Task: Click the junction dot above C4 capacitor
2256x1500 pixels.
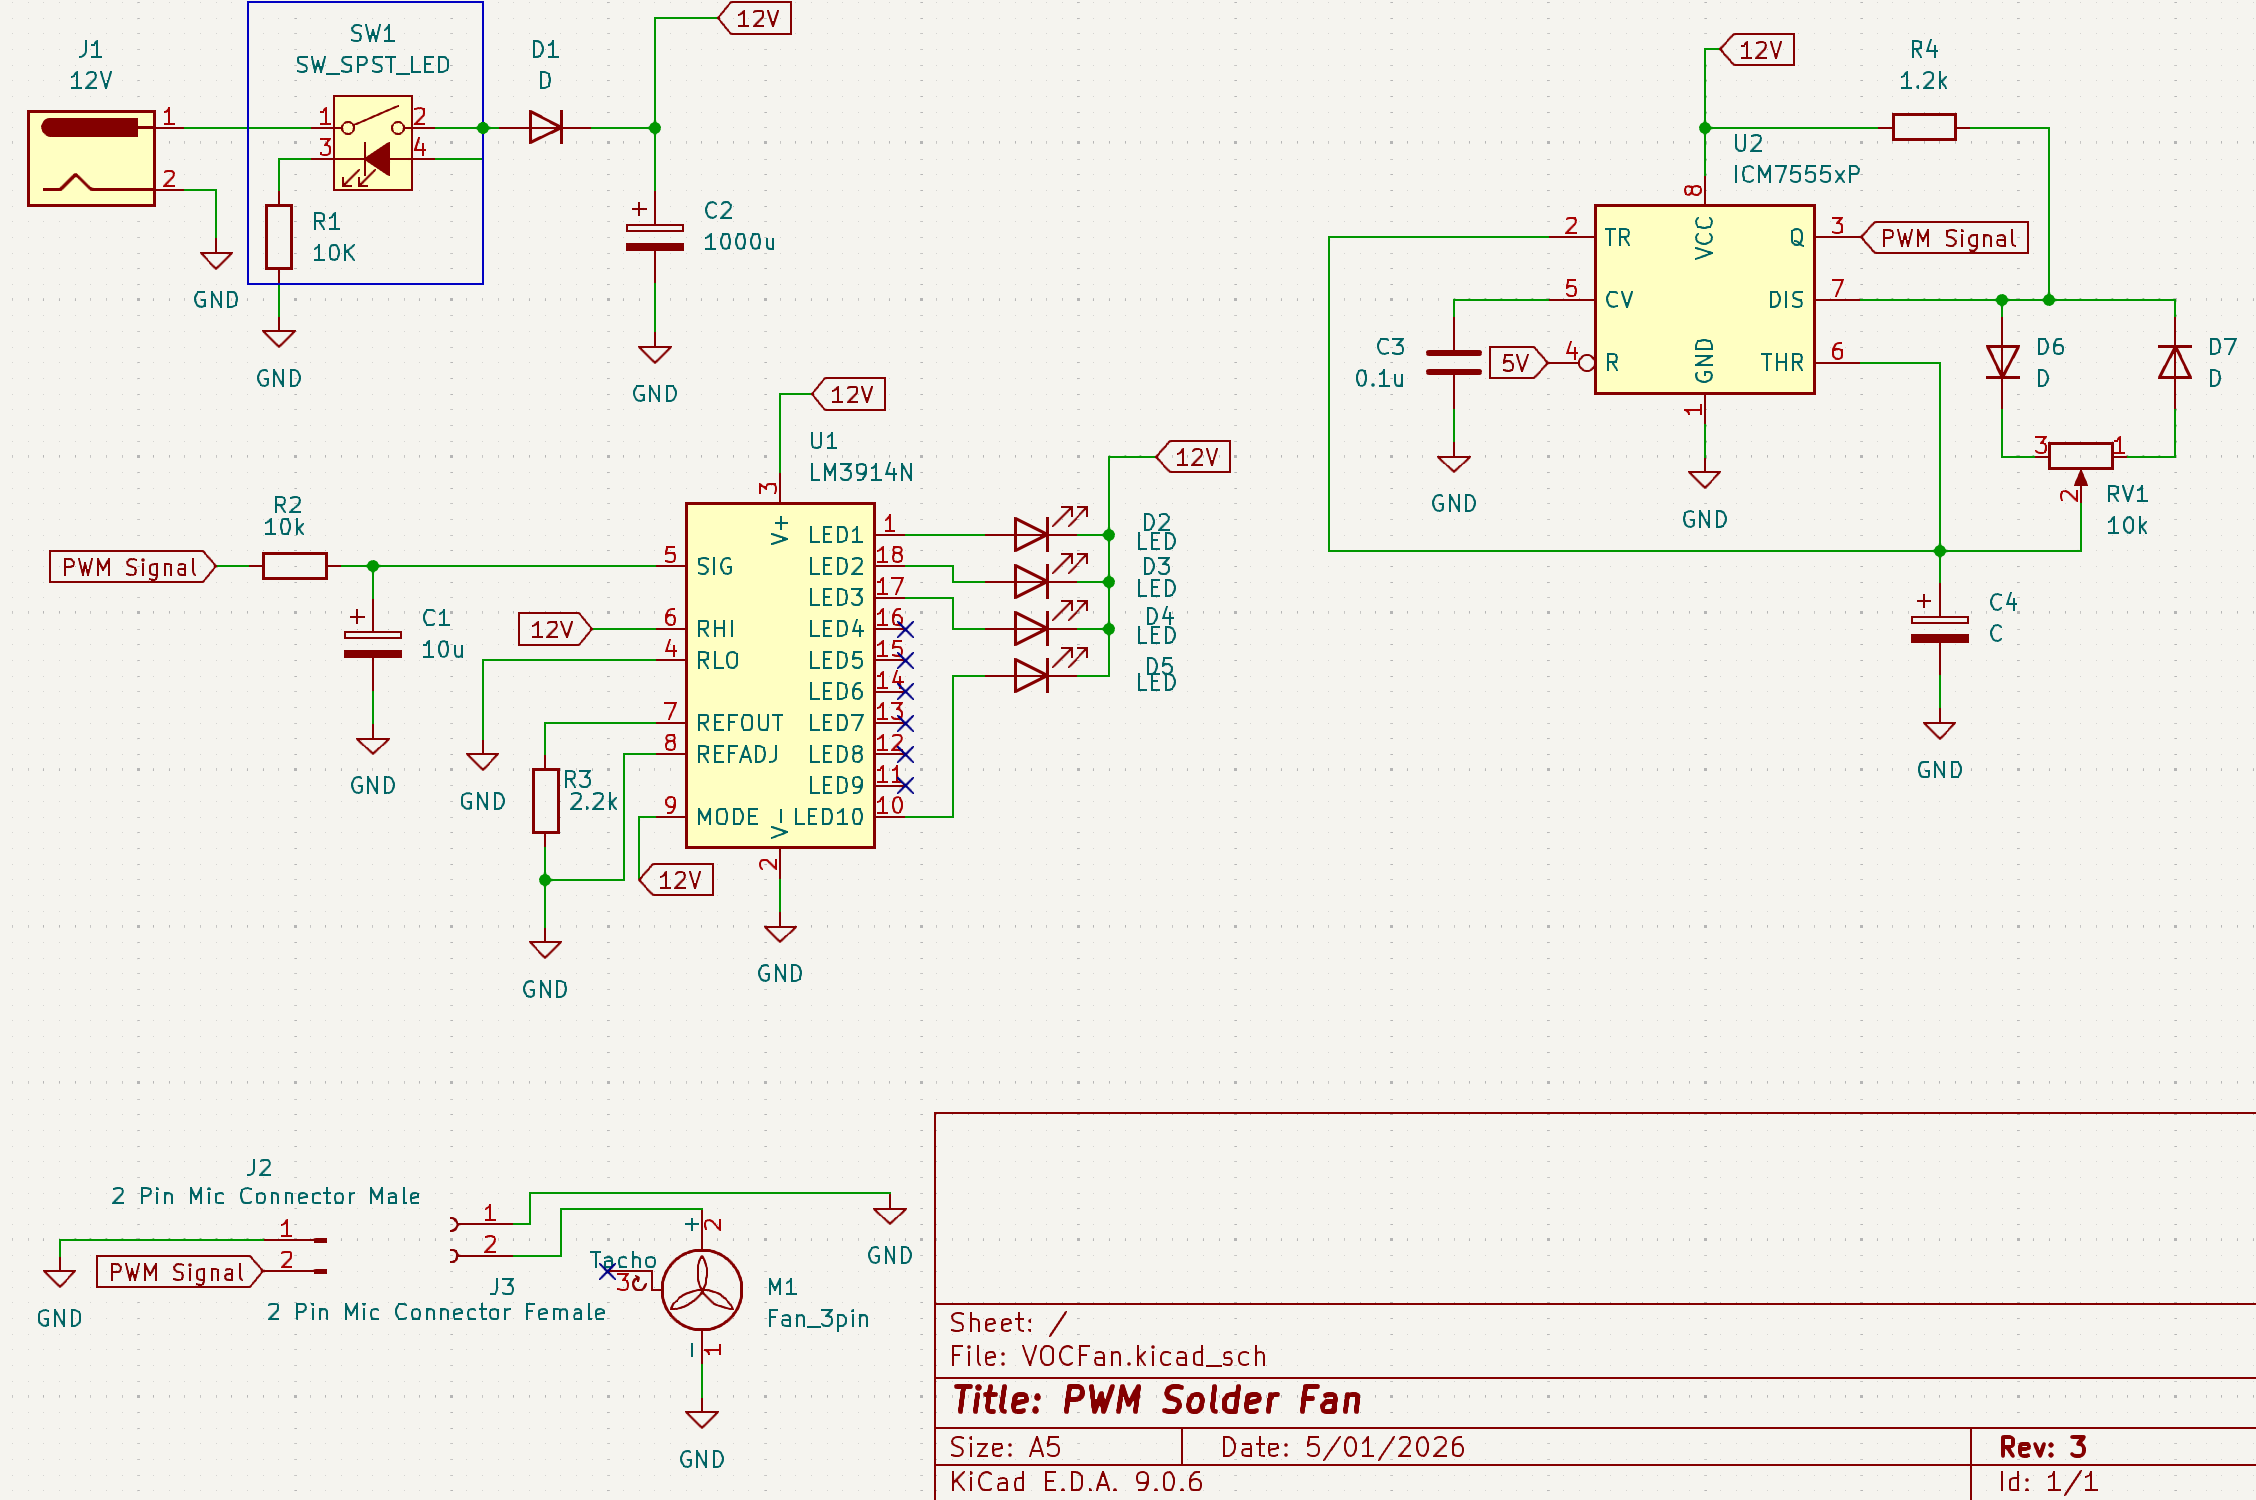Action: pos(1940,551)
